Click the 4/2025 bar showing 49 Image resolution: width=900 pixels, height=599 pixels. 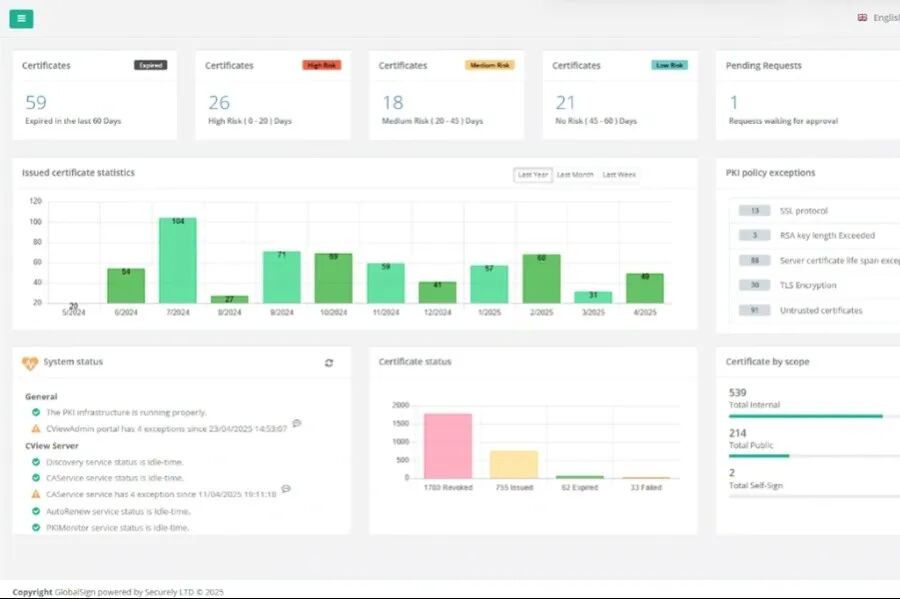pyautogui.click(x=645, y=288)
